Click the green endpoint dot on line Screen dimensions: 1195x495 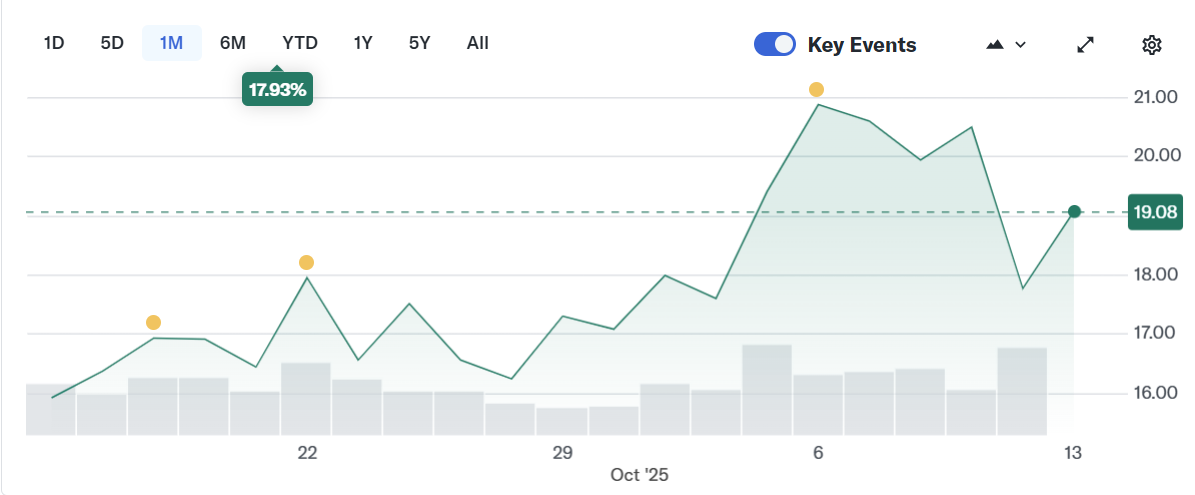[1074, 211]
